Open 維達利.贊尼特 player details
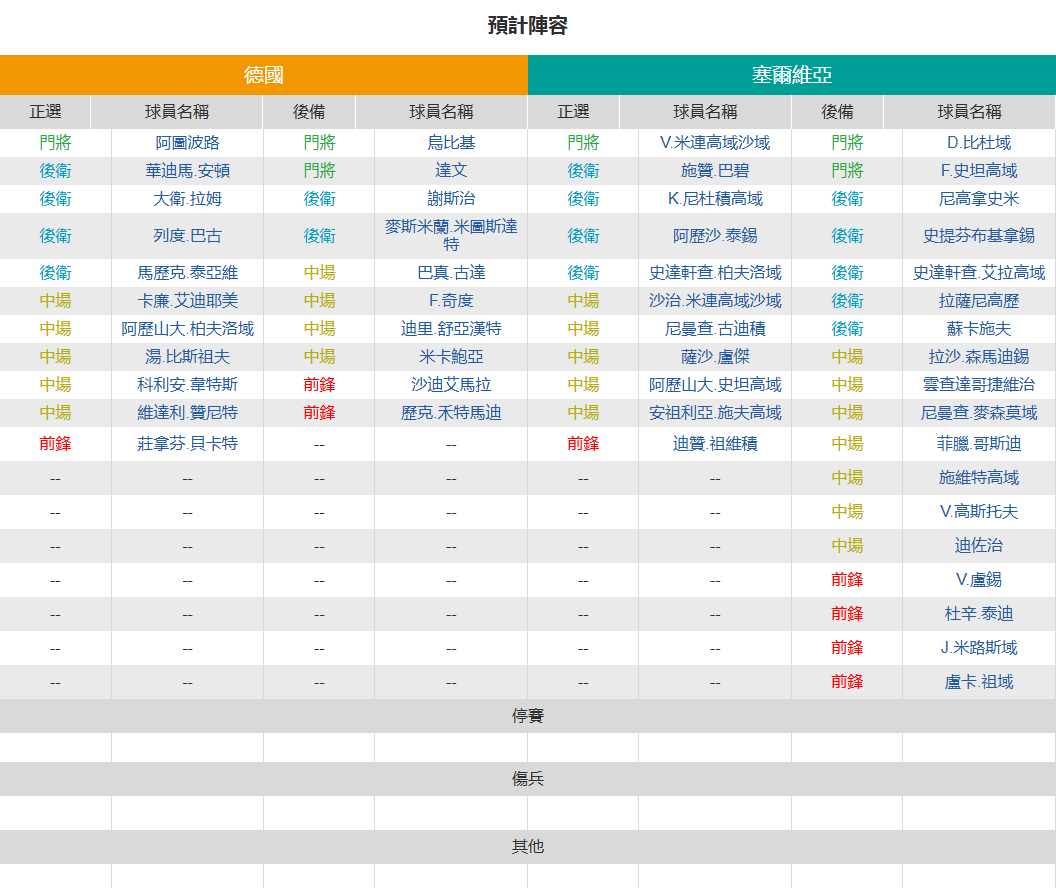1056x888 pixels. (187, 413)
